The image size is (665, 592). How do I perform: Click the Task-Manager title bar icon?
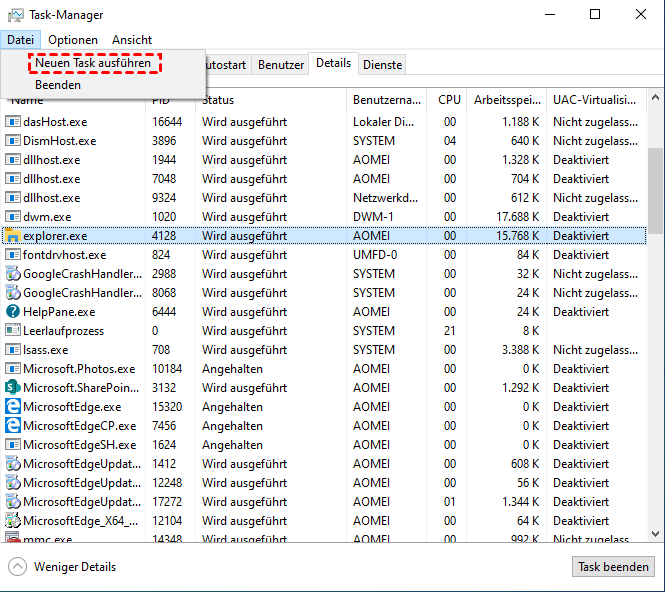pos(14,15)
